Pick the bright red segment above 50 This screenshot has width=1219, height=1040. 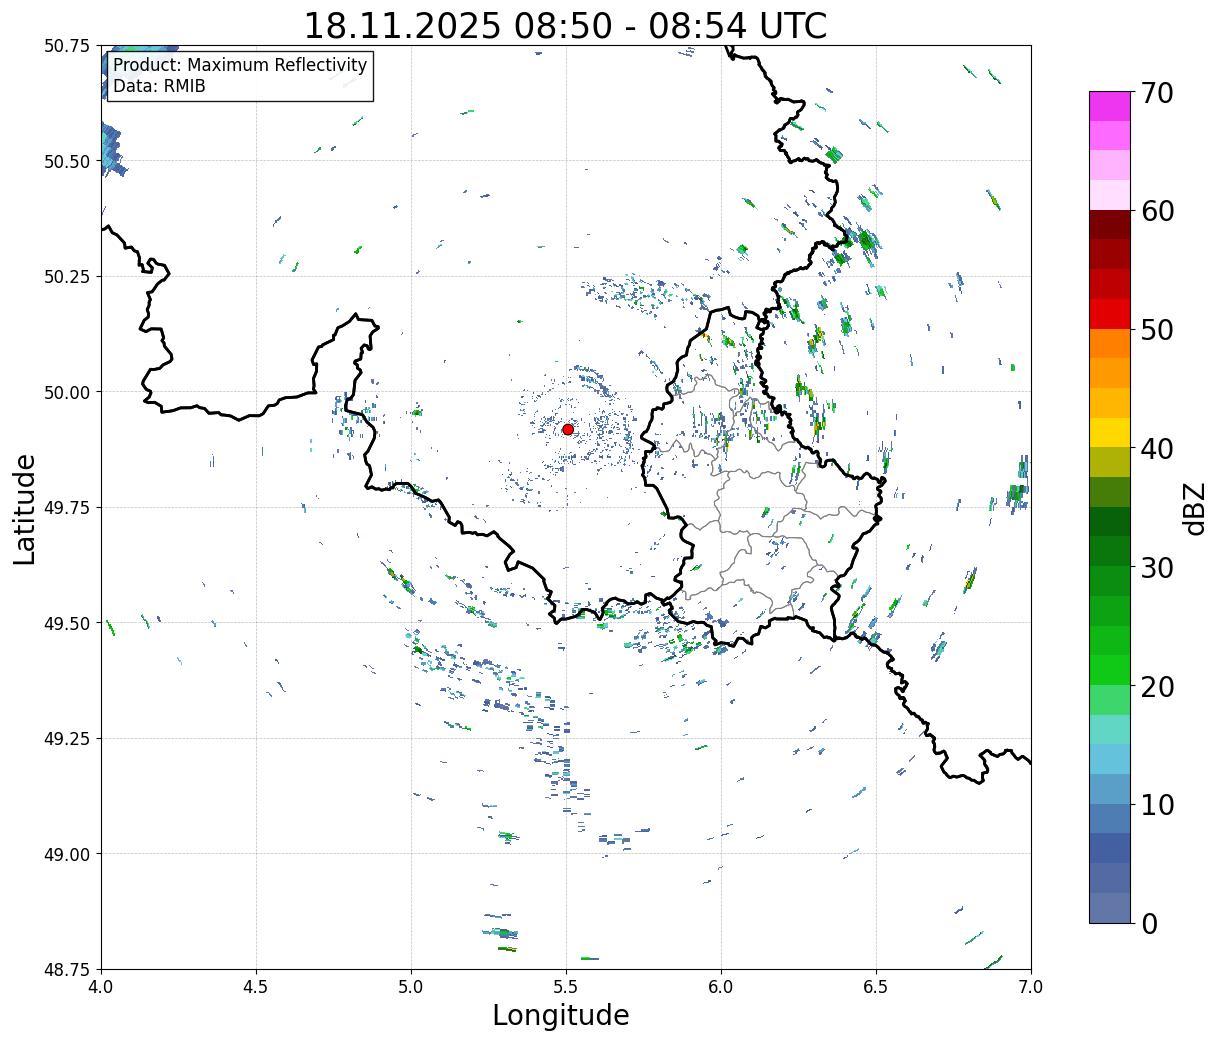(1110, 314)
